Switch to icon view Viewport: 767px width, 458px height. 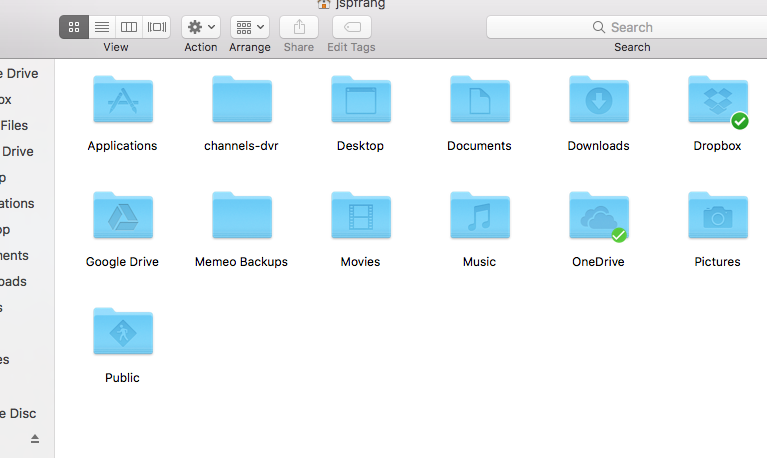74,27
